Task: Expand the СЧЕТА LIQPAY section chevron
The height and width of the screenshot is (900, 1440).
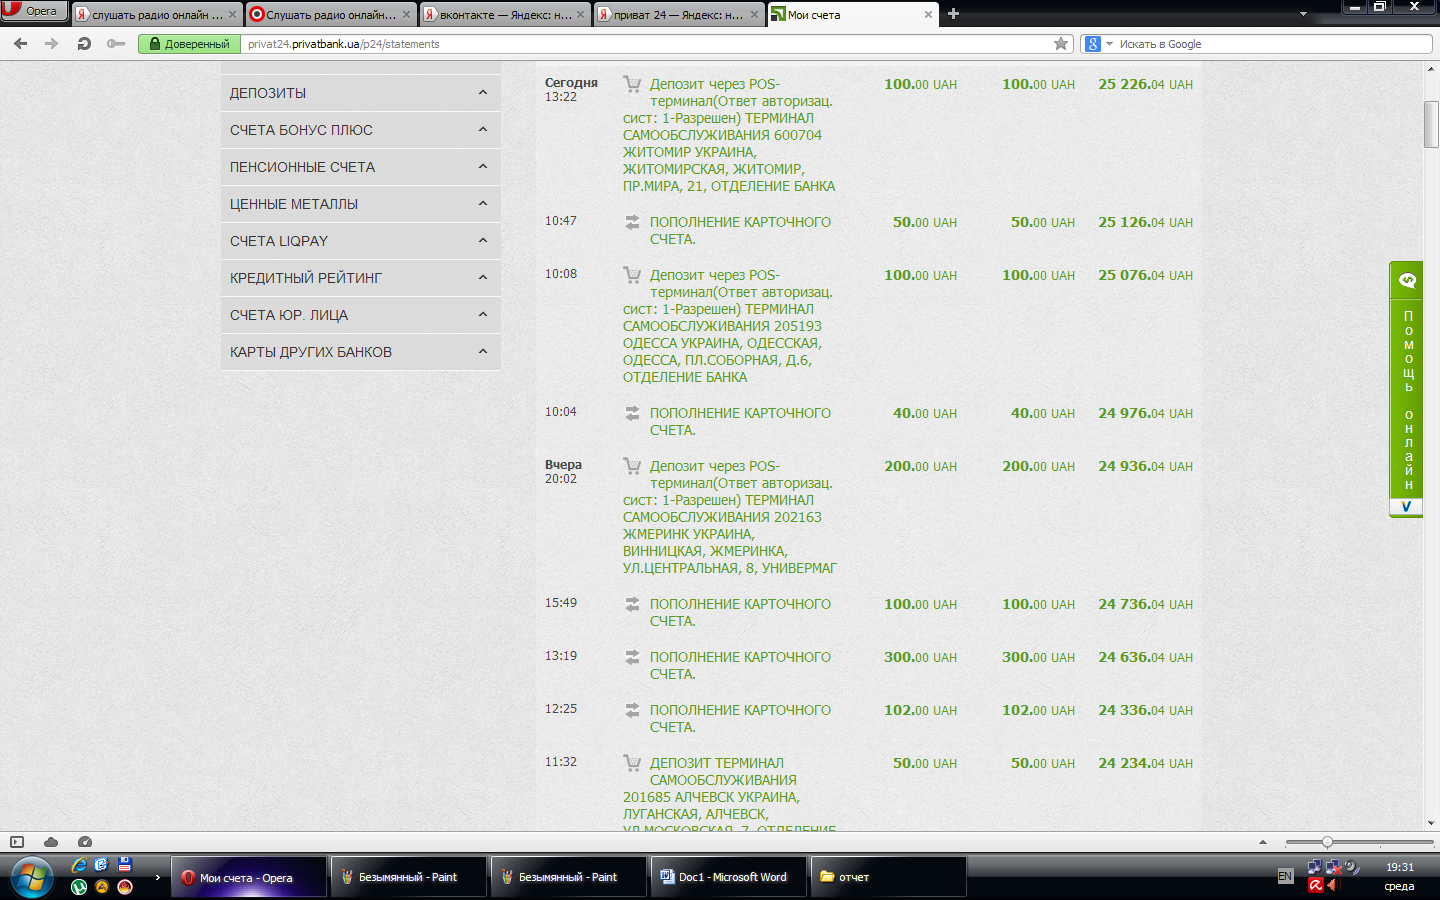Action: (x=483, y=241)
